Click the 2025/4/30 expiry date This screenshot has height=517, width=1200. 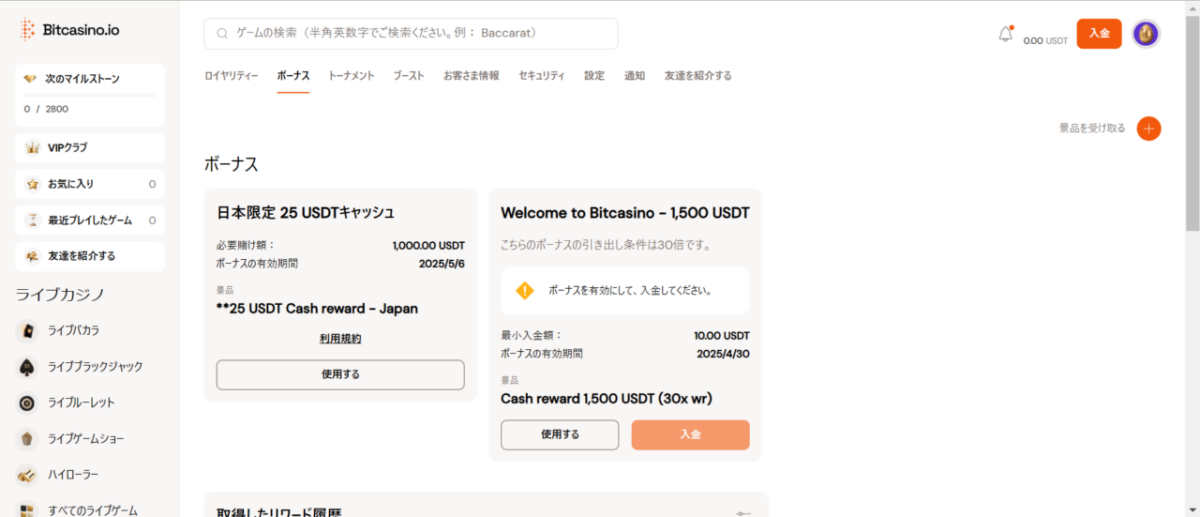[723, 353]
